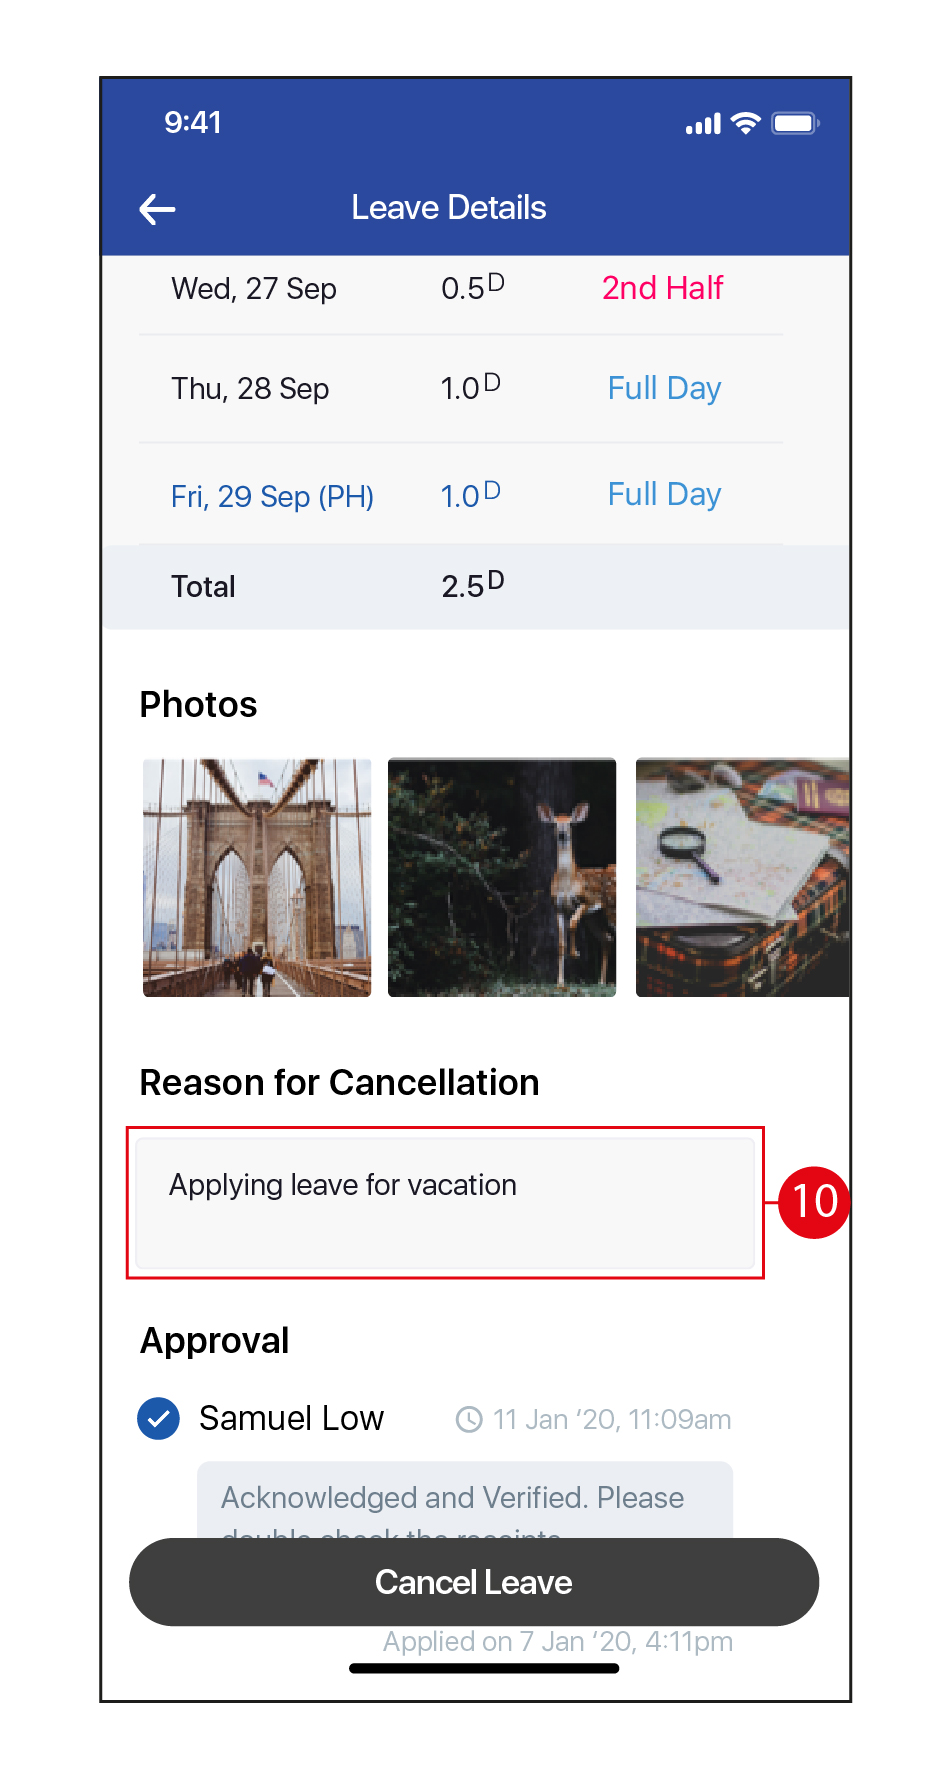
Task: Tap the back arrow icon
Action: 157,209
